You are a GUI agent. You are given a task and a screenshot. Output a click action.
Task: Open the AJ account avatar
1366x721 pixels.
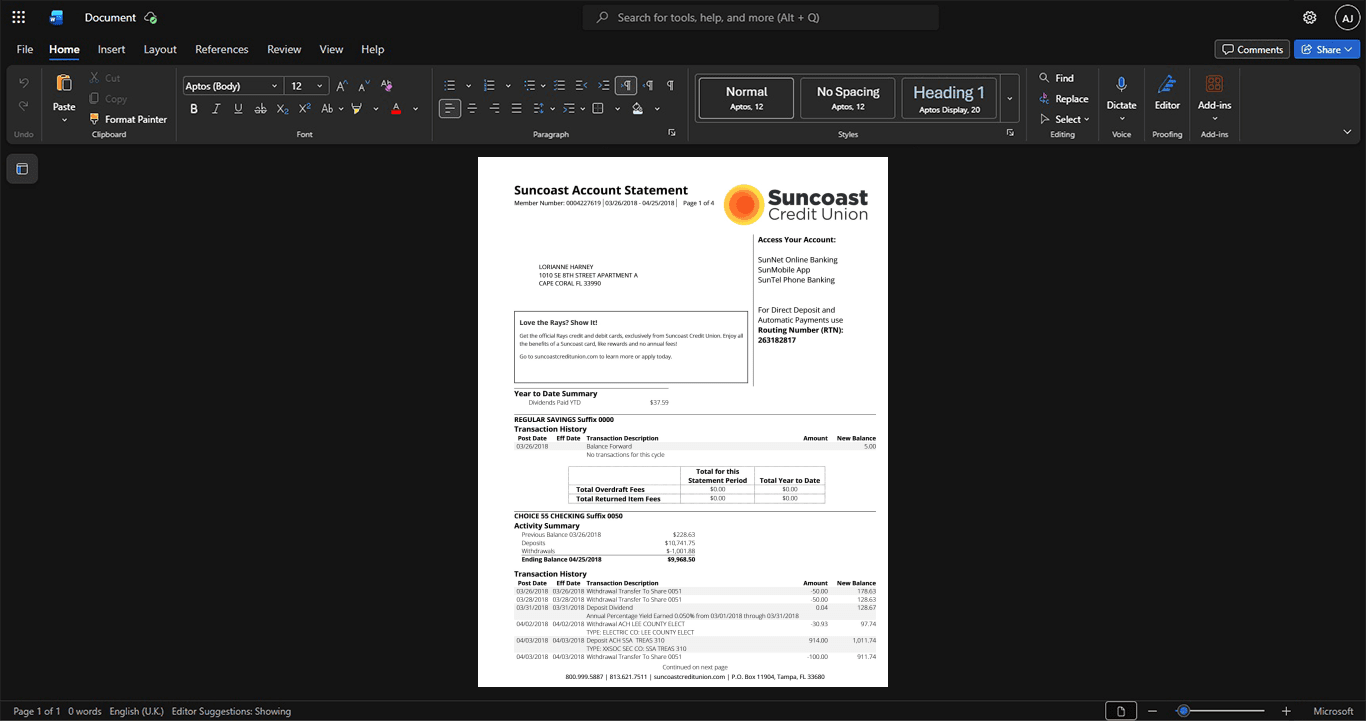1347,18
